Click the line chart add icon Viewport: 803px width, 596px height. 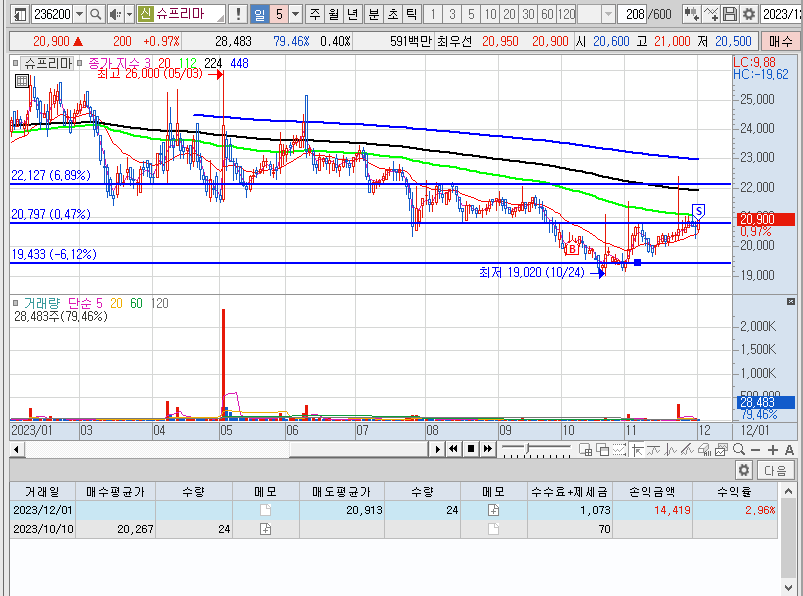711,14
